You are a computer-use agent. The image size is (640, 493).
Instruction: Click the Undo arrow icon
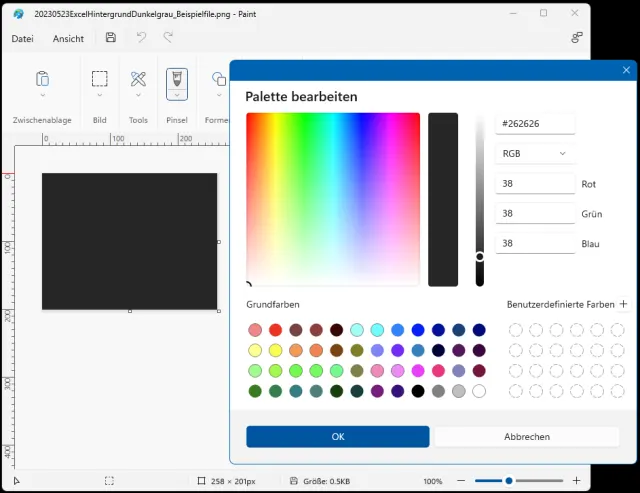click(141, 38)
